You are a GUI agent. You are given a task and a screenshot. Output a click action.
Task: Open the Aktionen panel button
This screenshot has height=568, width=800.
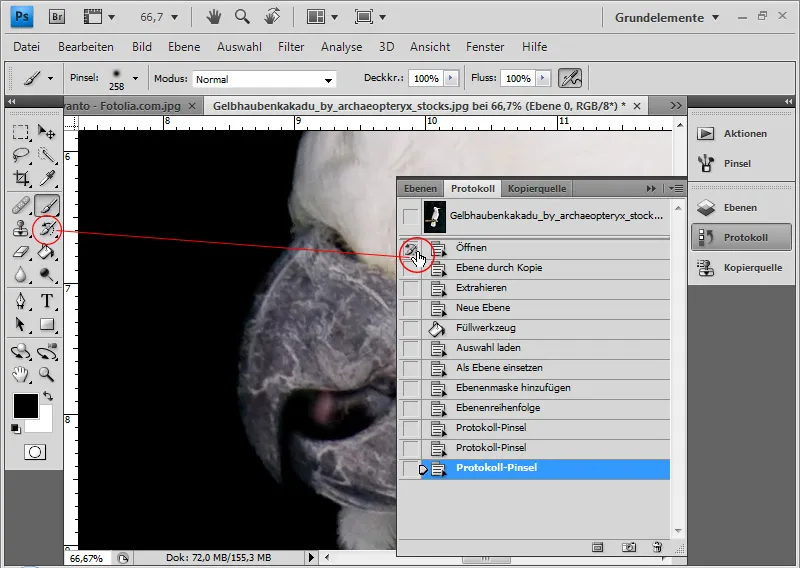(740, 134)
